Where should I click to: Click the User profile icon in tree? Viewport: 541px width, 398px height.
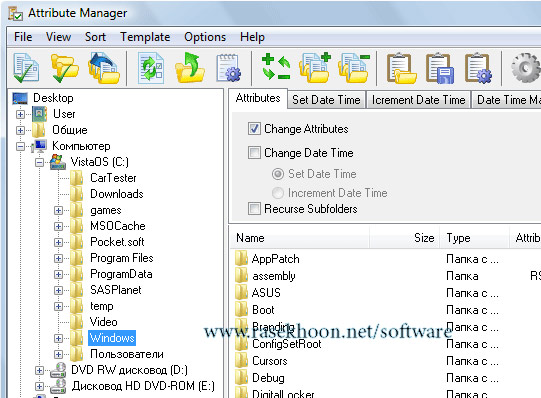click(x=39, y=114)
